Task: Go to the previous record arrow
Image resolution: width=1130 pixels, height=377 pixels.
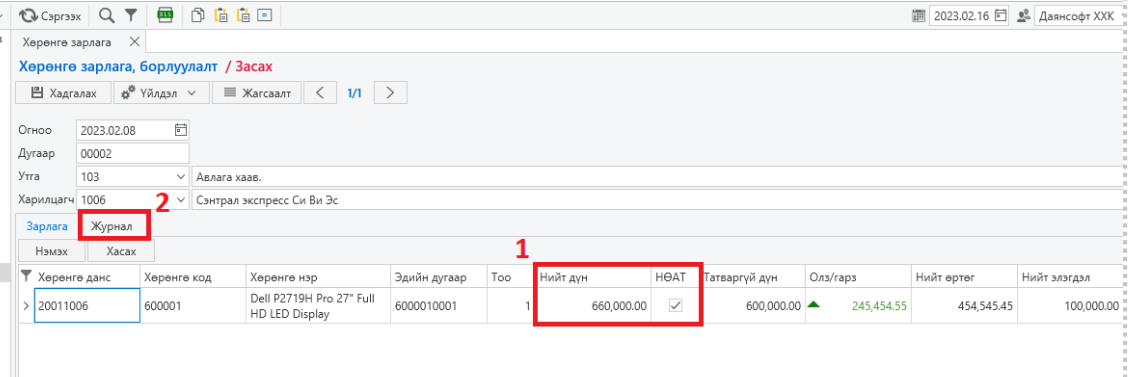Action: coord(321,93)
